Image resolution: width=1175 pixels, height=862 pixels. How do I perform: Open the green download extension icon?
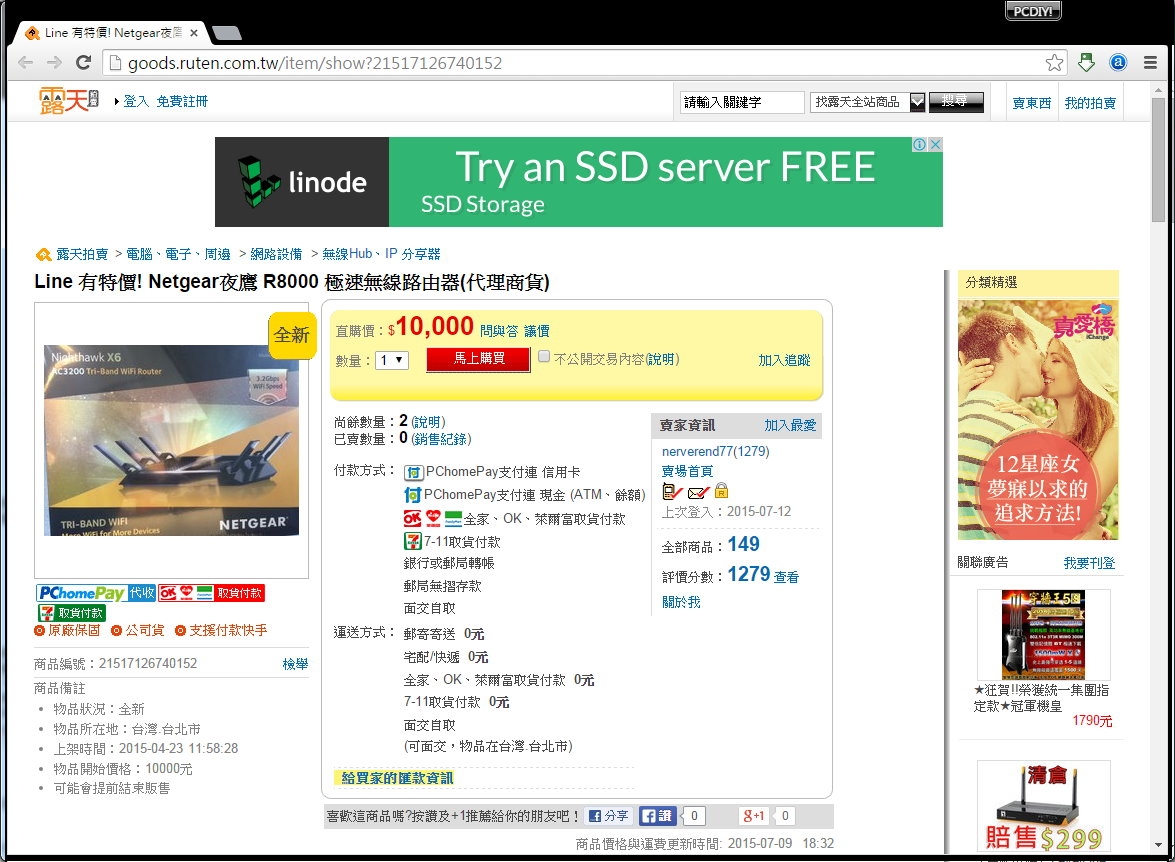click(x=1087, y=63)
